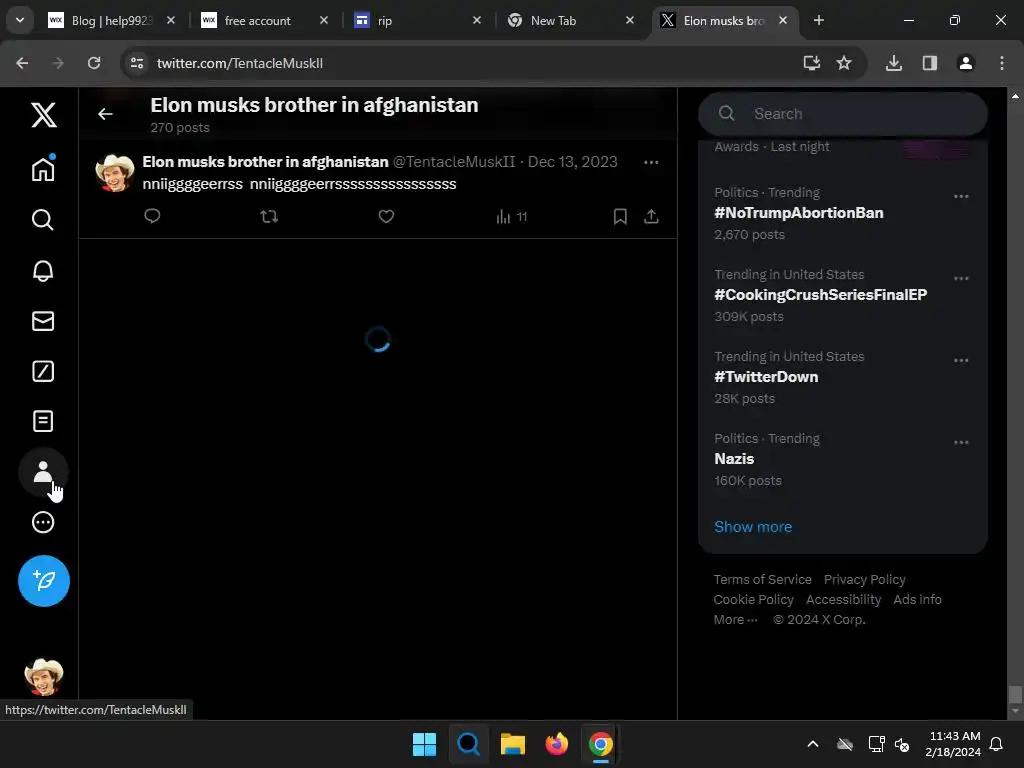Focus the X Search field
The width and height of the screenshot is (1024, 768).
pos(842,114)
